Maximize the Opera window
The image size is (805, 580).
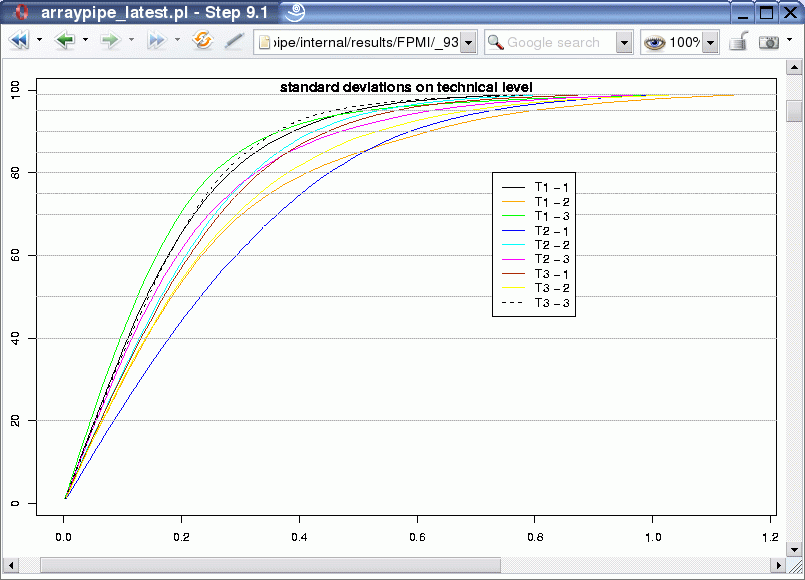coord(766,13)
